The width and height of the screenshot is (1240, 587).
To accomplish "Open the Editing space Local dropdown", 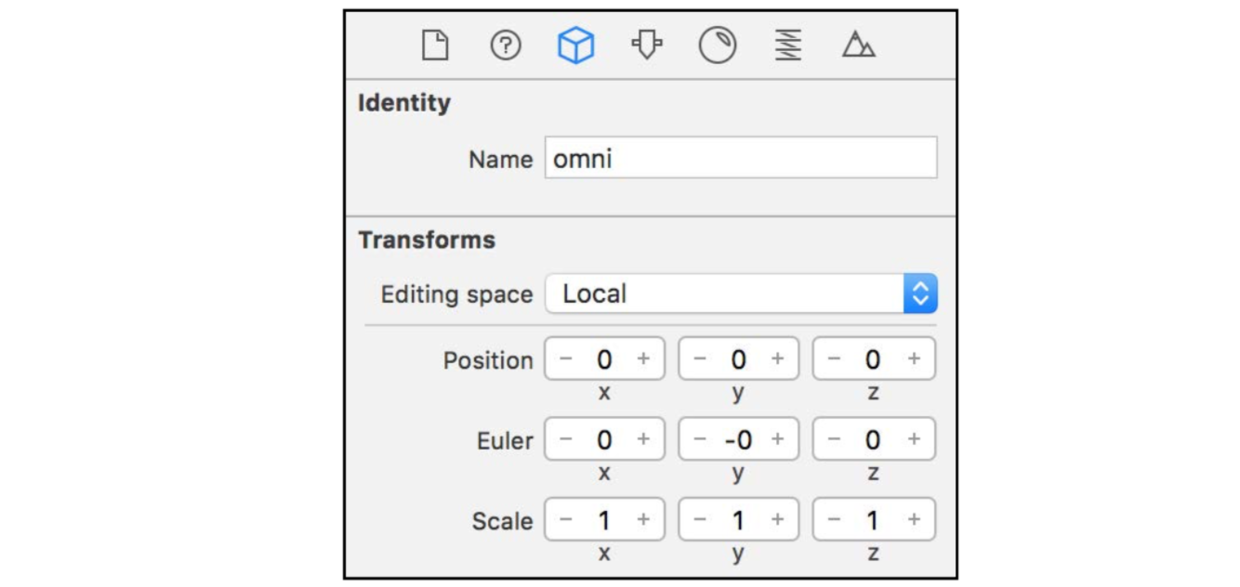I will [x=740, y=294].
